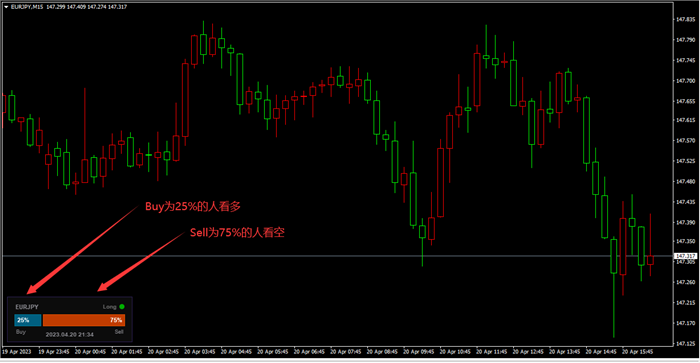The image size is (700, 363).
Task: Click the 2023.04.20 21:34 timestamp
Action: 70,334
